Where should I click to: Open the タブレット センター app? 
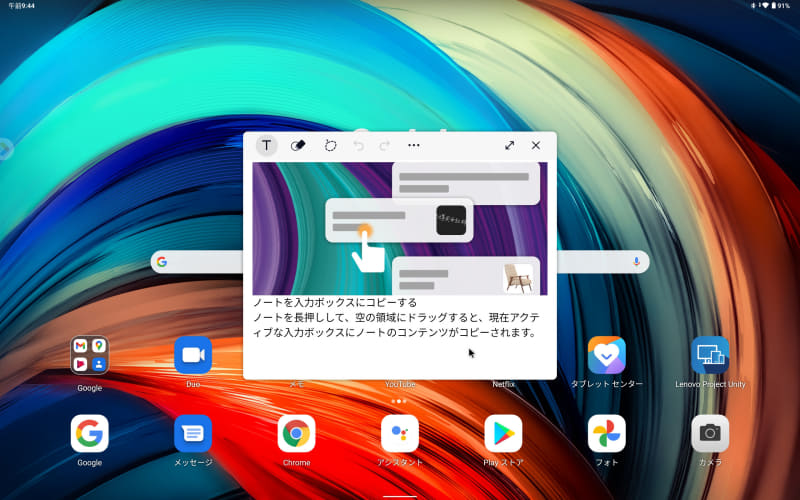coord(607,355)
